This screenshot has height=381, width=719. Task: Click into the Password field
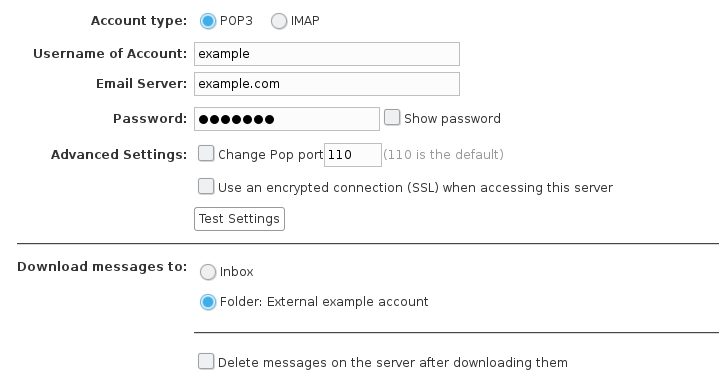click(287, 119)
